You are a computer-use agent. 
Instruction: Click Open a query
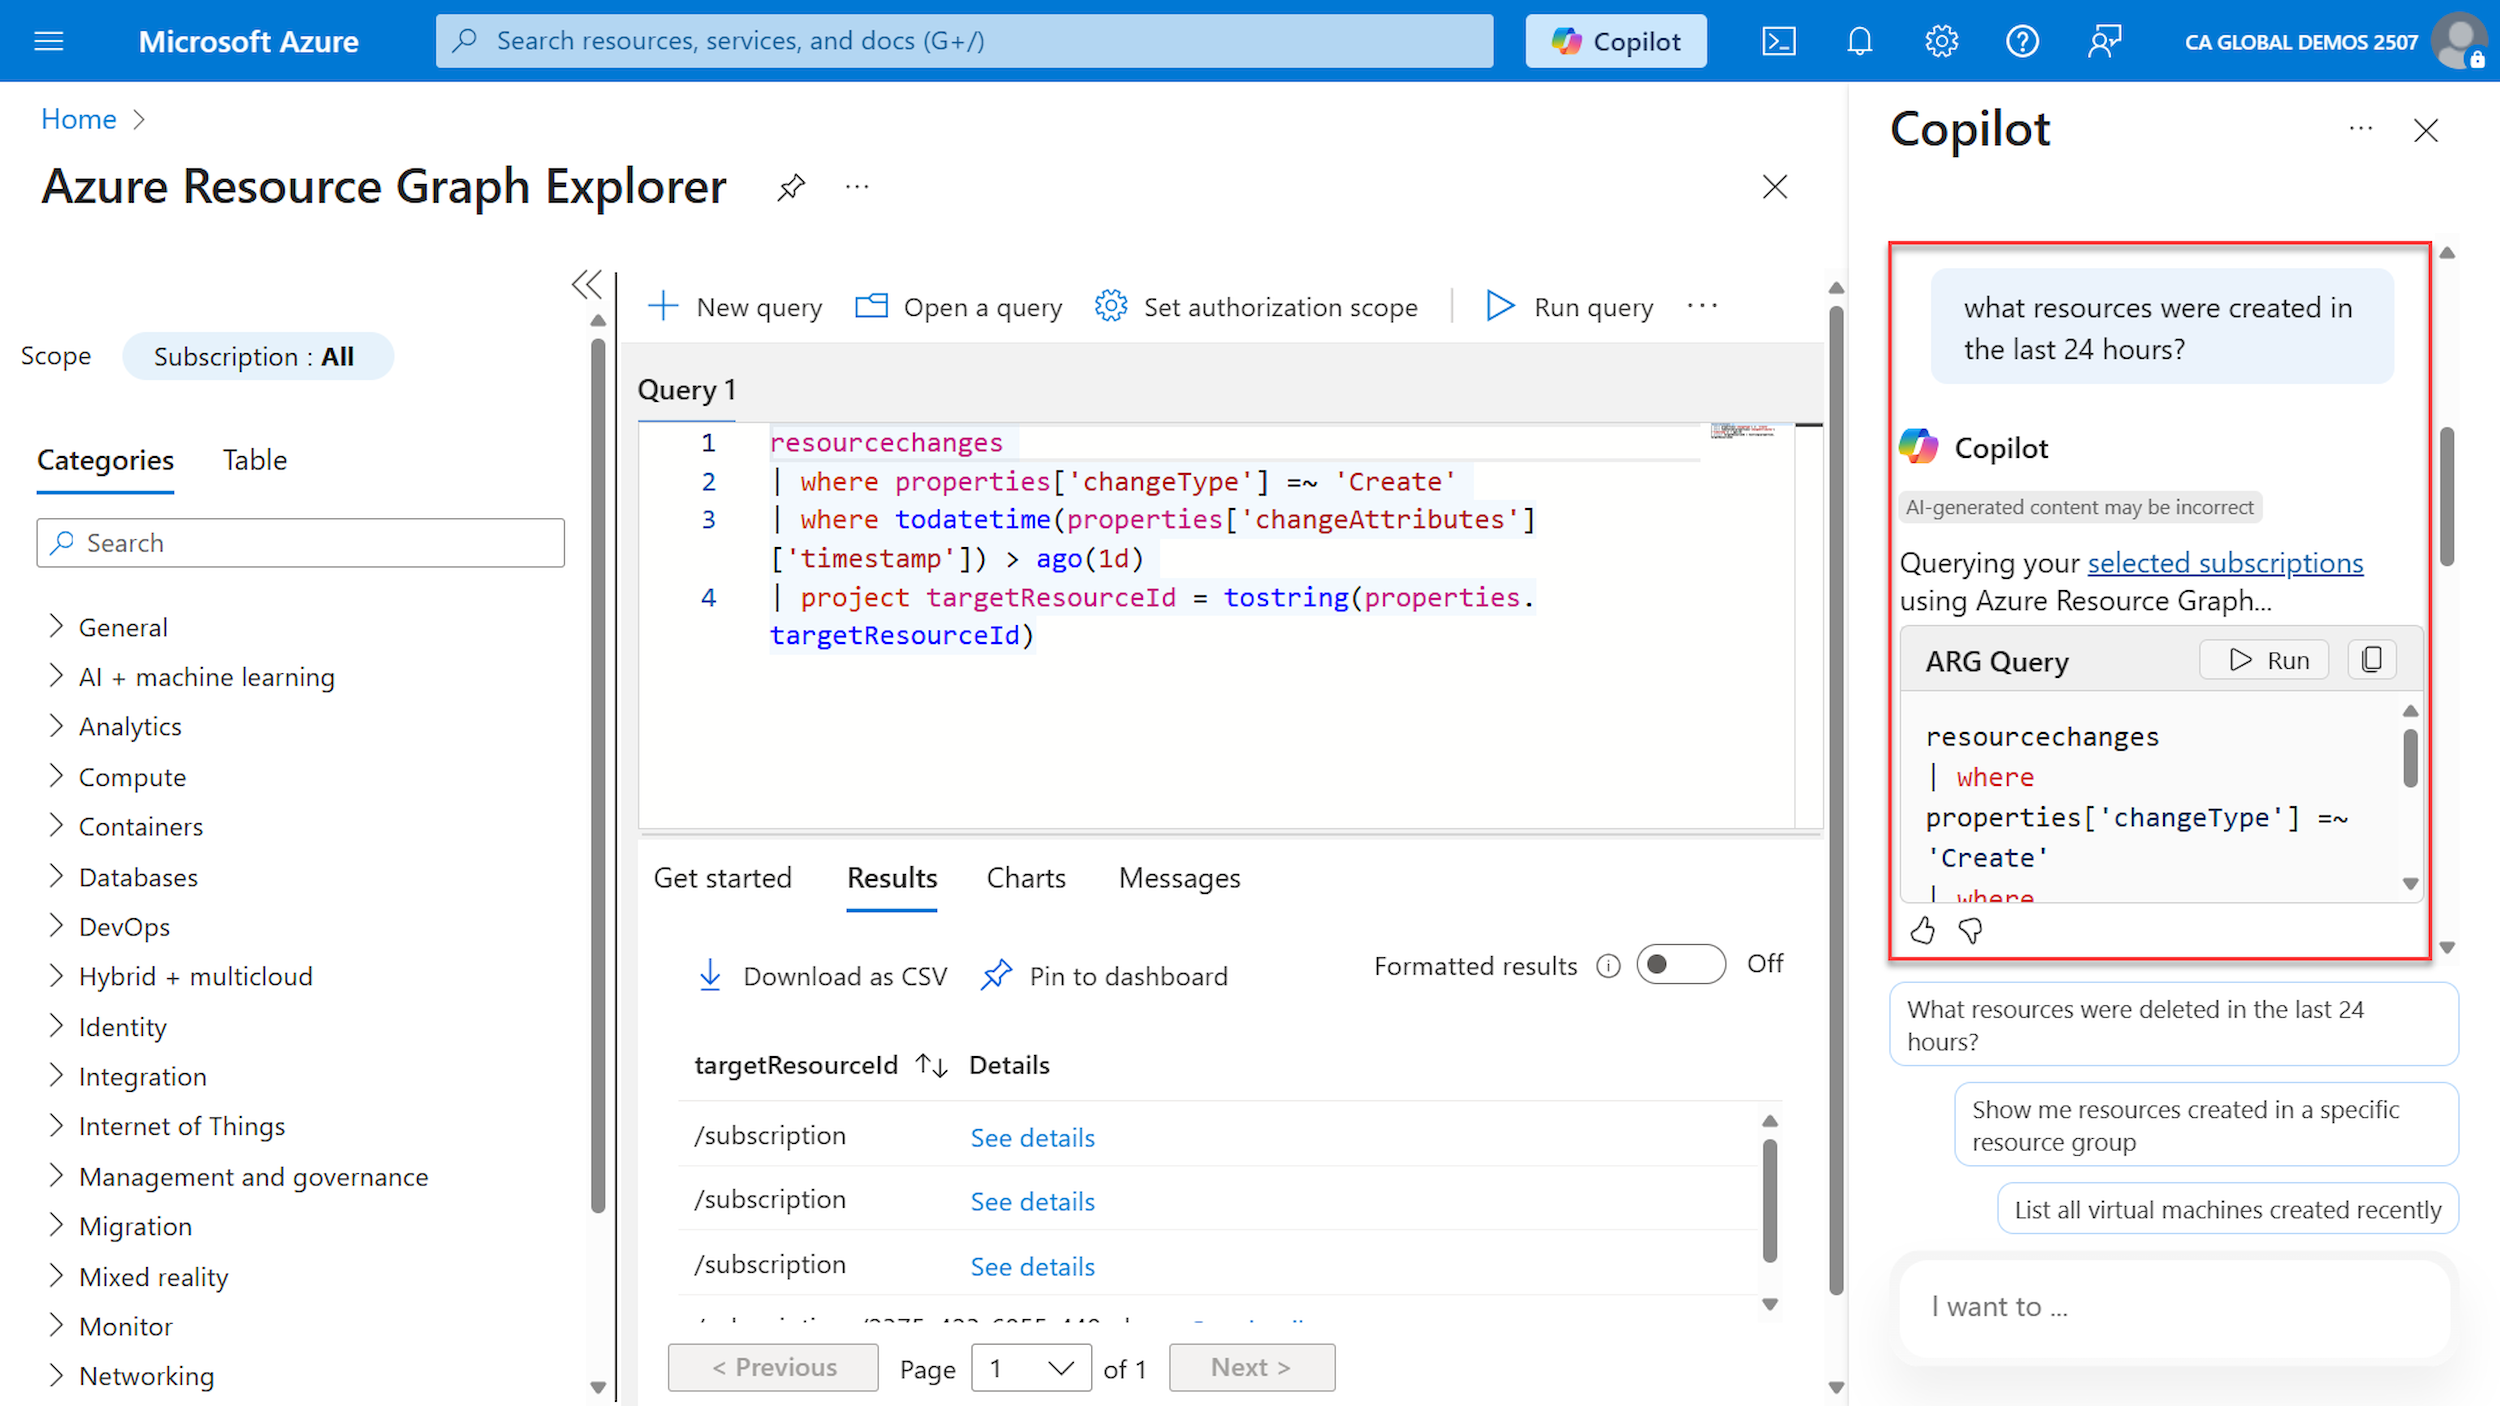click(958, 307)
